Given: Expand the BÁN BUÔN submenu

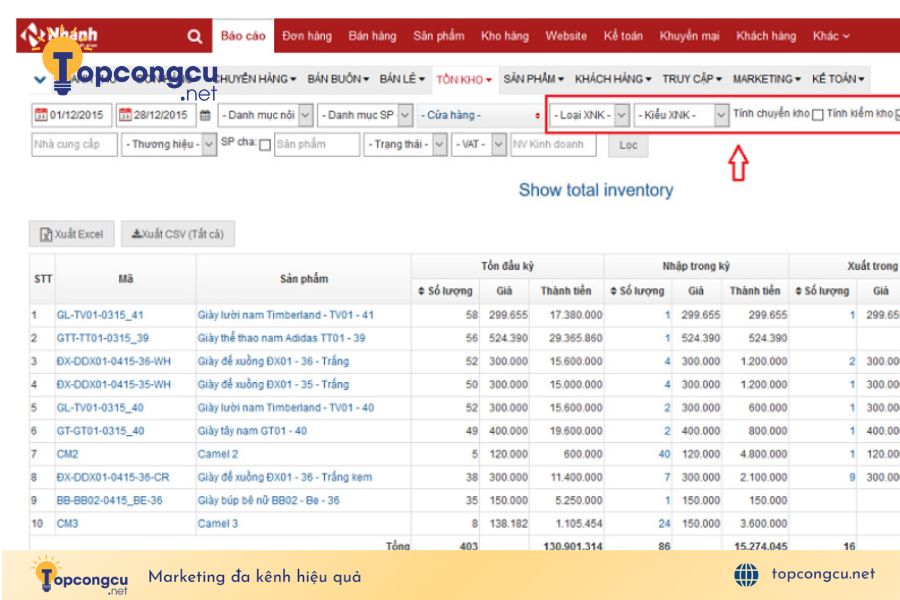Looking at the screenshot, I should (338, 79).
